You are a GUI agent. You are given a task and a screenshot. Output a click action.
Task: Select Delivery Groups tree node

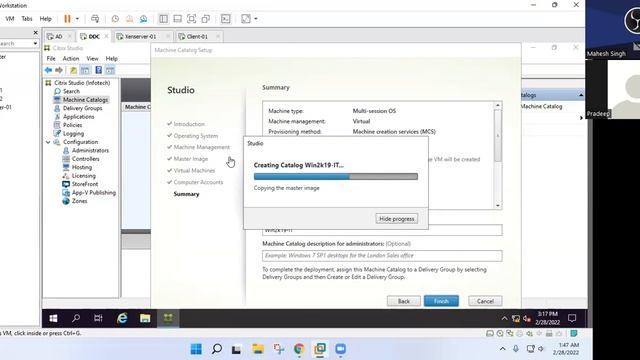(82, 108)
